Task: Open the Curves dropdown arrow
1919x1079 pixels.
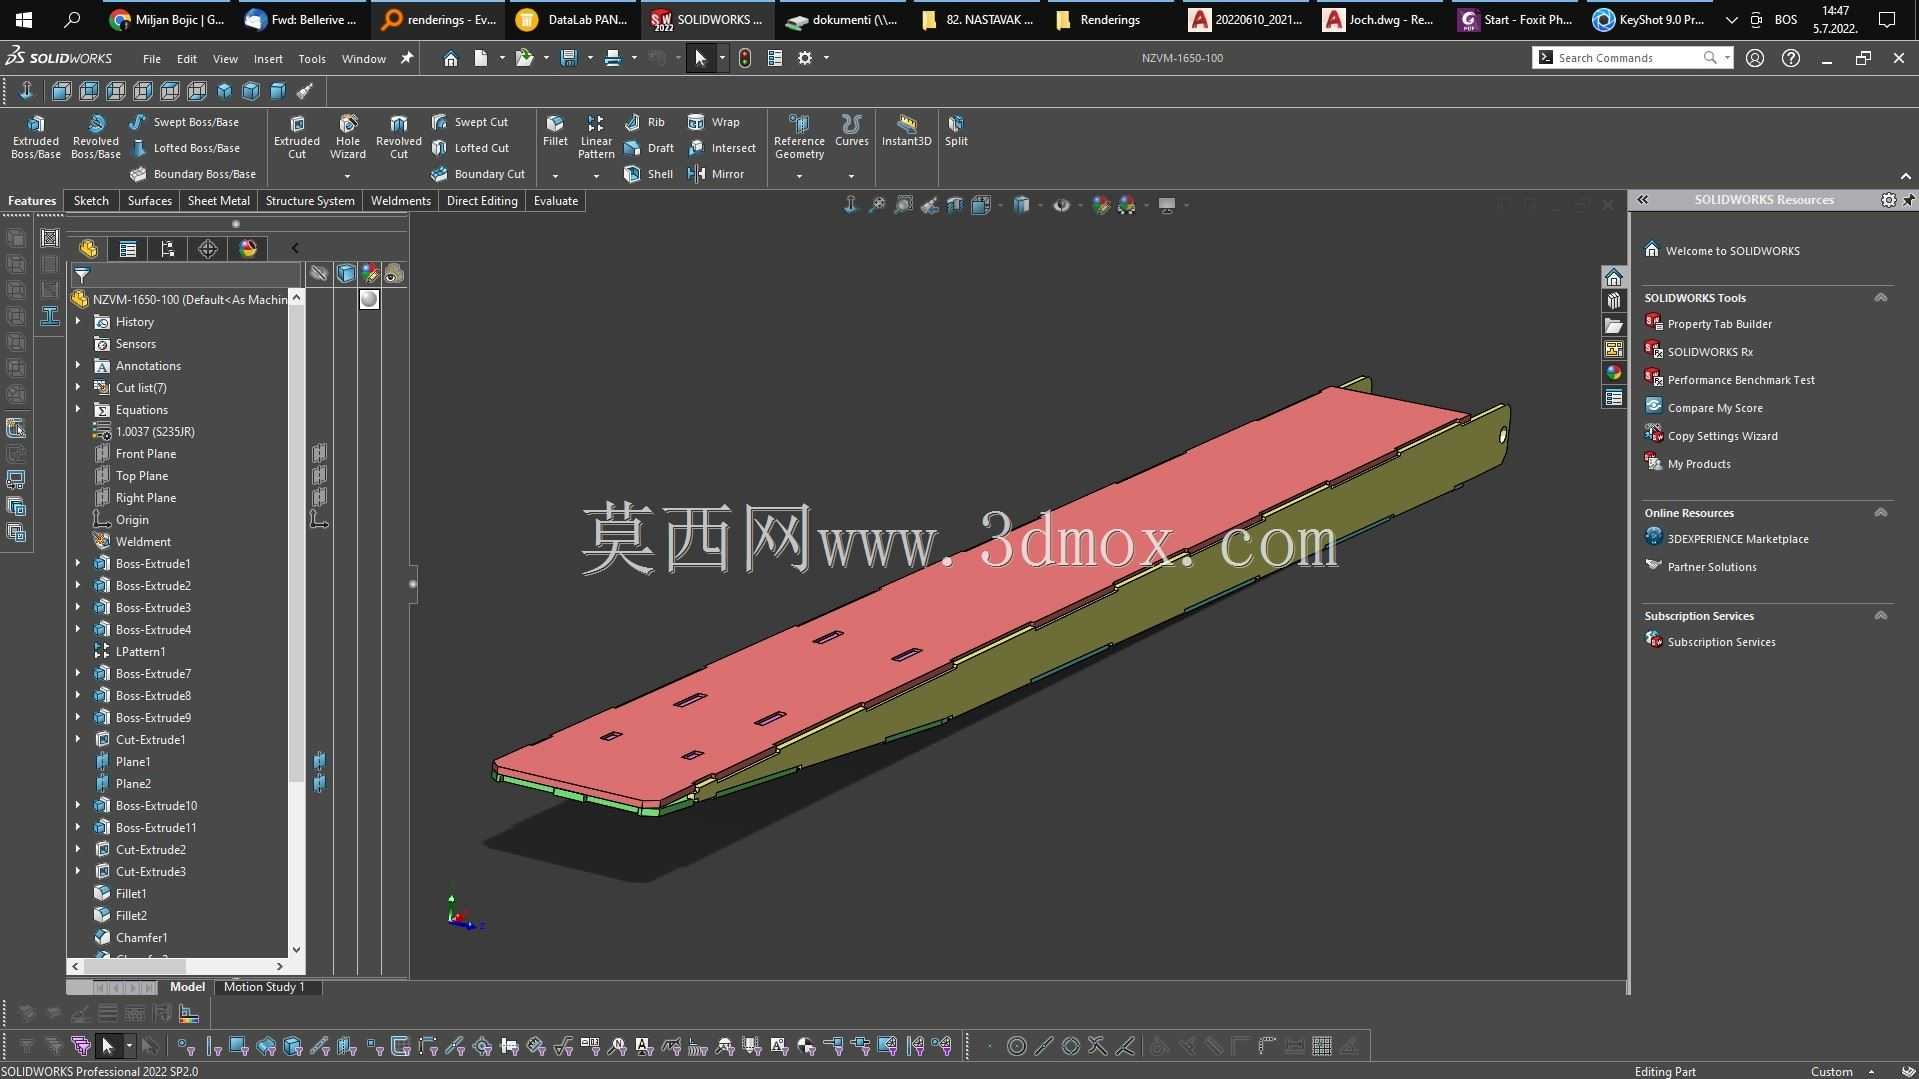Action: [x=851, y=176]
